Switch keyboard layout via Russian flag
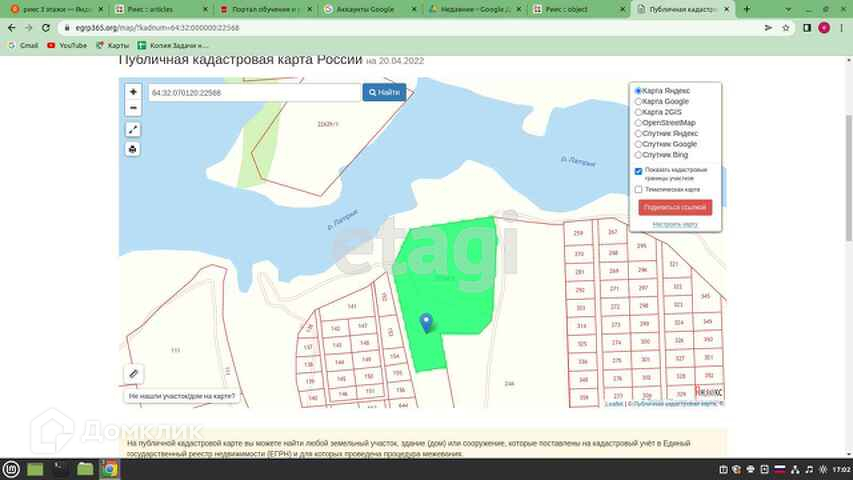The height and width of the screenshot is (480, 853). pyautogui.click(x=780, y=470)
